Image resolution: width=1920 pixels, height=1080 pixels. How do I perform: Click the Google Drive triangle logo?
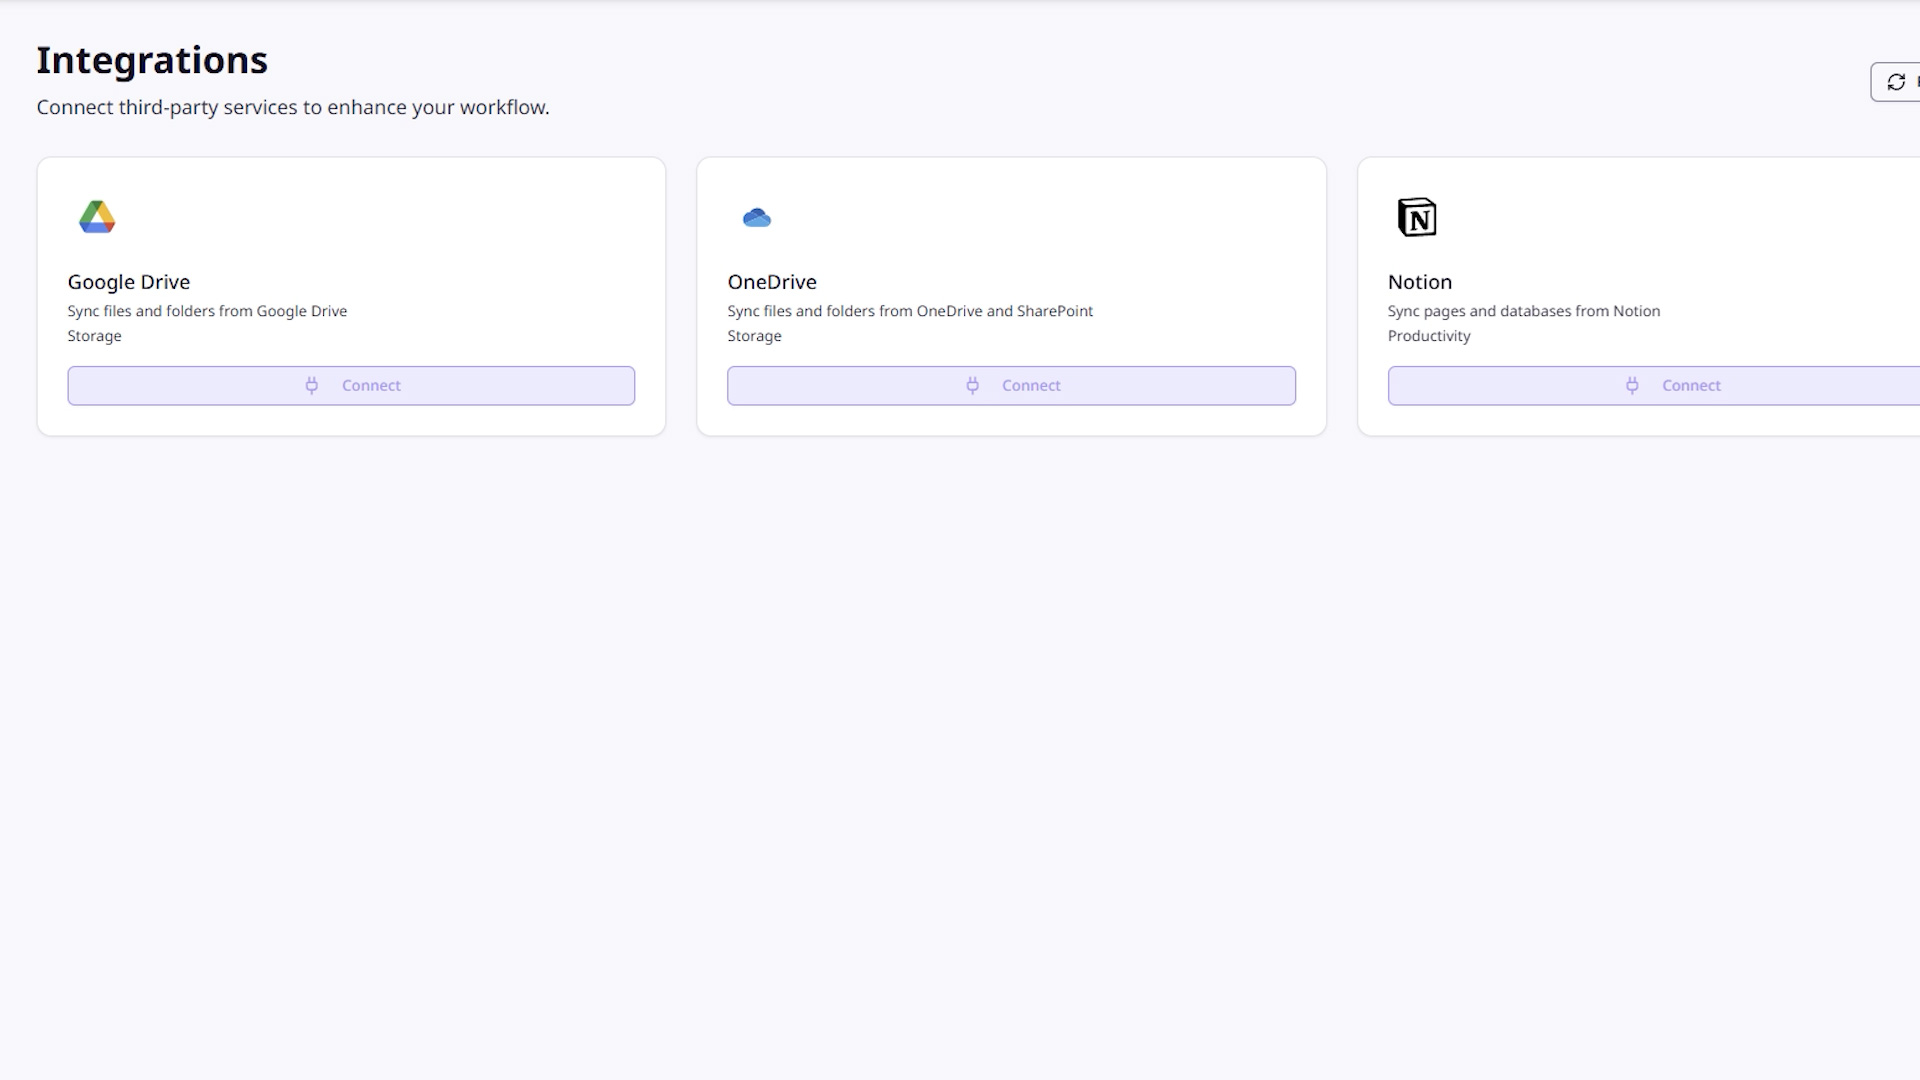[x=96, y=217]
